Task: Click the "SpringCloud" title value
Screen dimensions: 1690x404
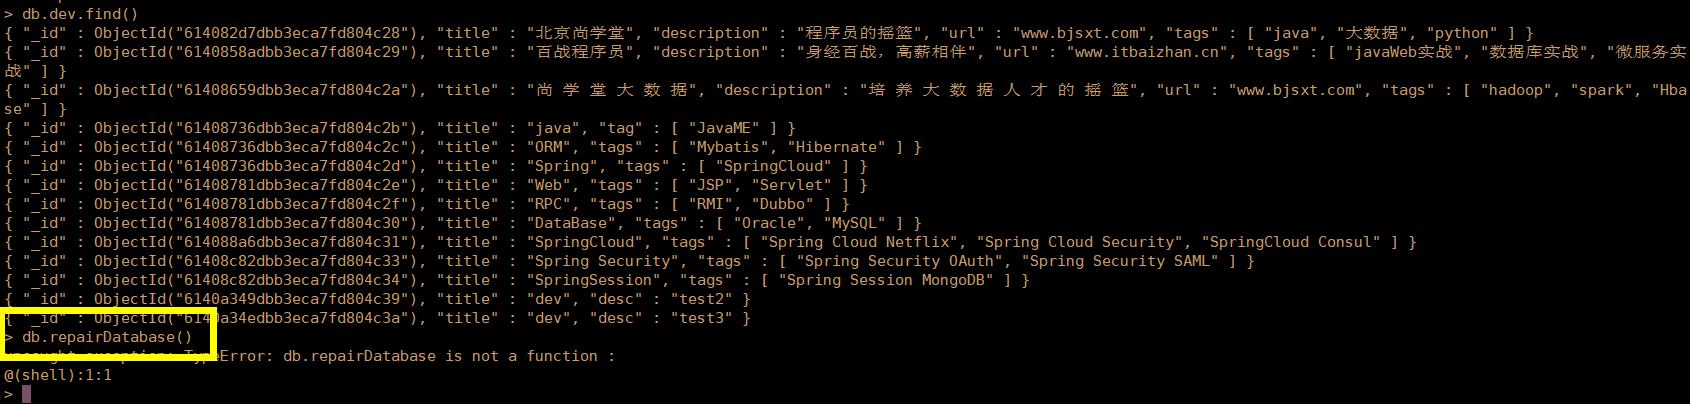Action: click(586, 242)
